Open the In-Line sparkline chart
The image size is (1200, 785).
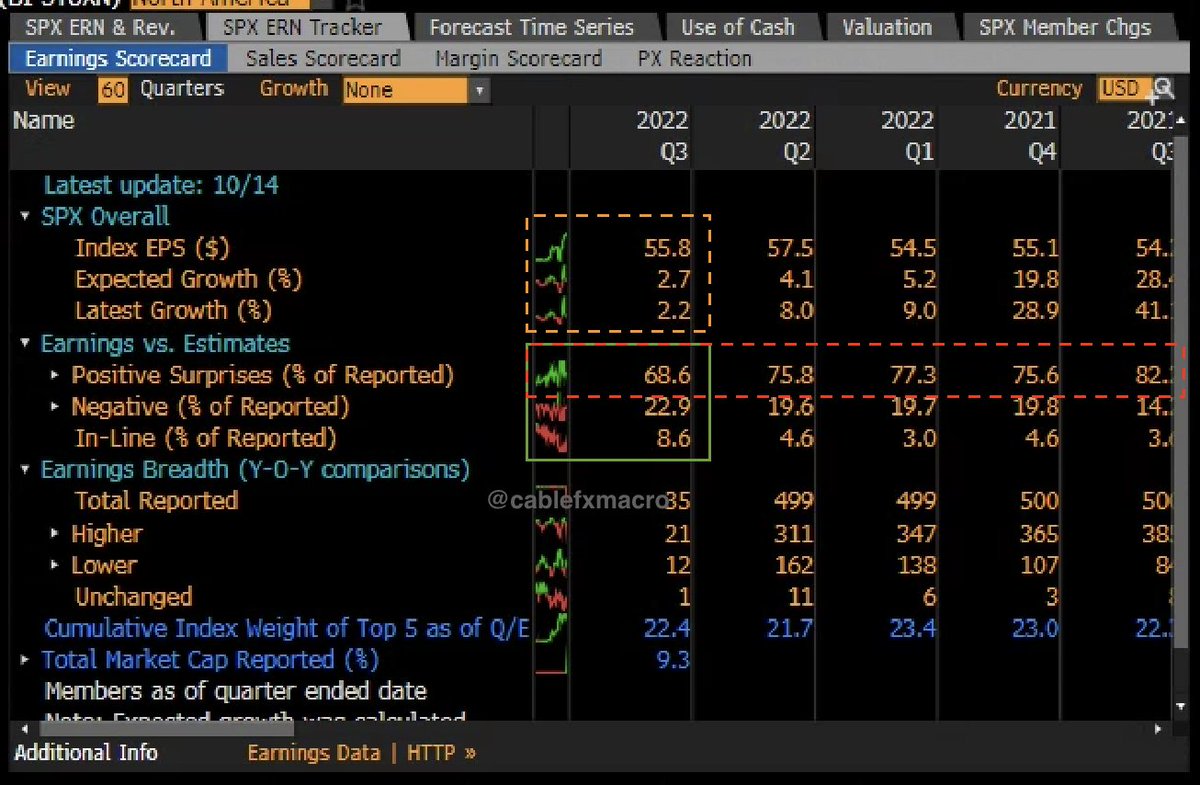(550, 437)
